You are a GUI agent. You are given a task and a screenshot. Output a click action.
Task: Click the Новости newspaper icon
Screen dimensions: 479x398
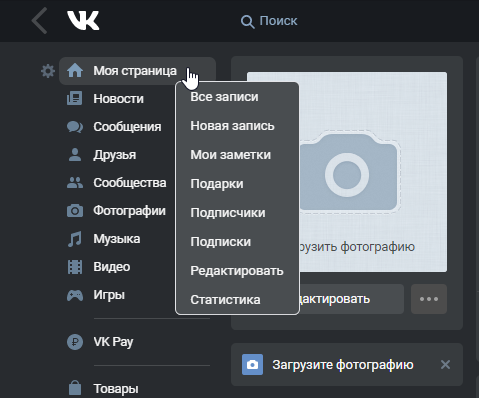75,99
